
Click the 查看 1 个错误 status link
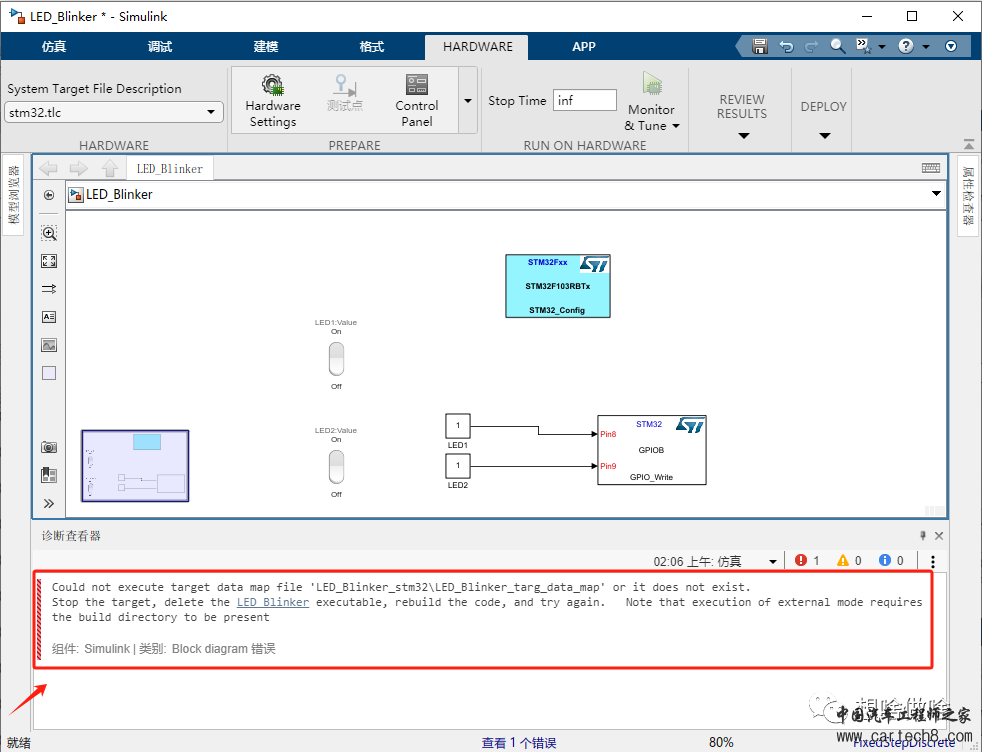[519, 743]
